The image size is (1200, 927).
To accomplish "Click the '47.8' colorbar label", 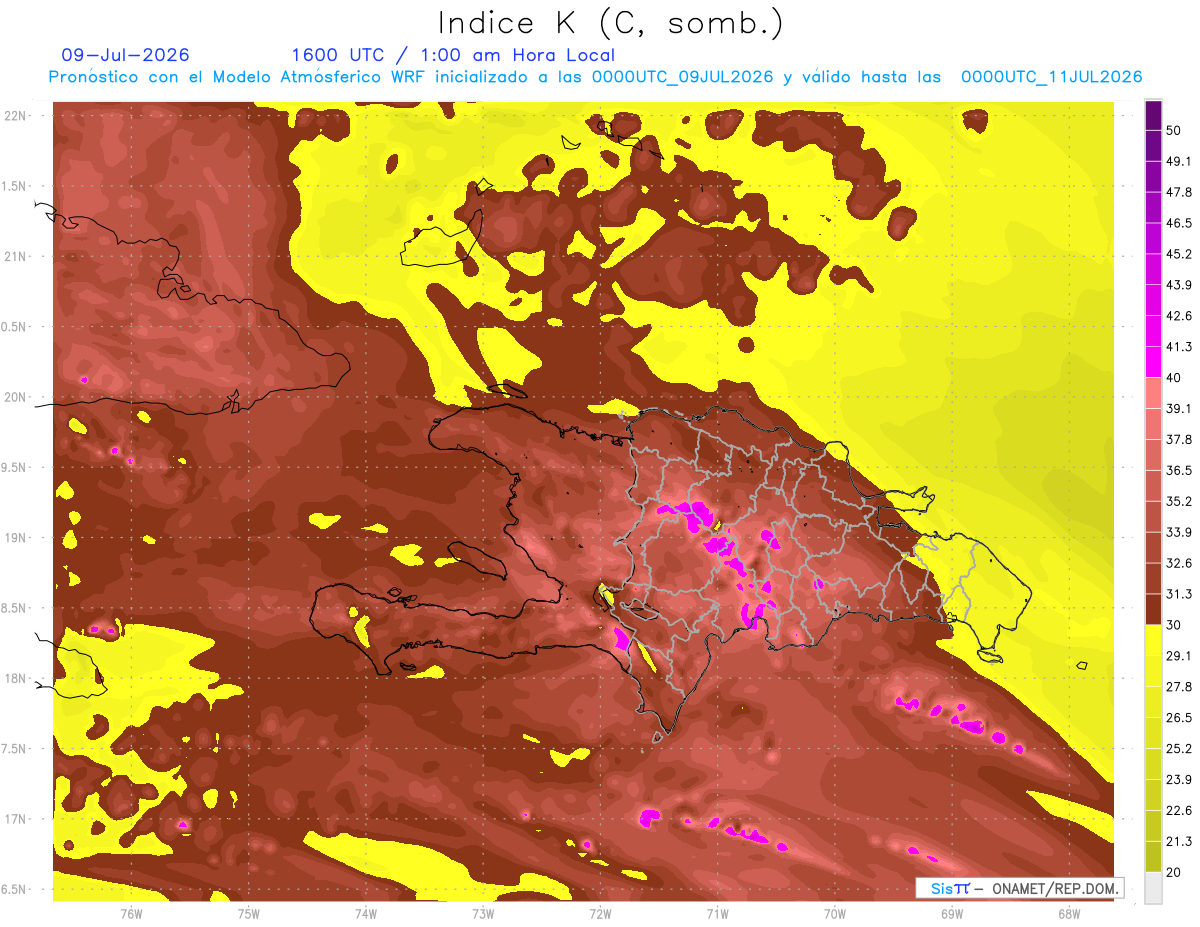I will [1179, 192].
